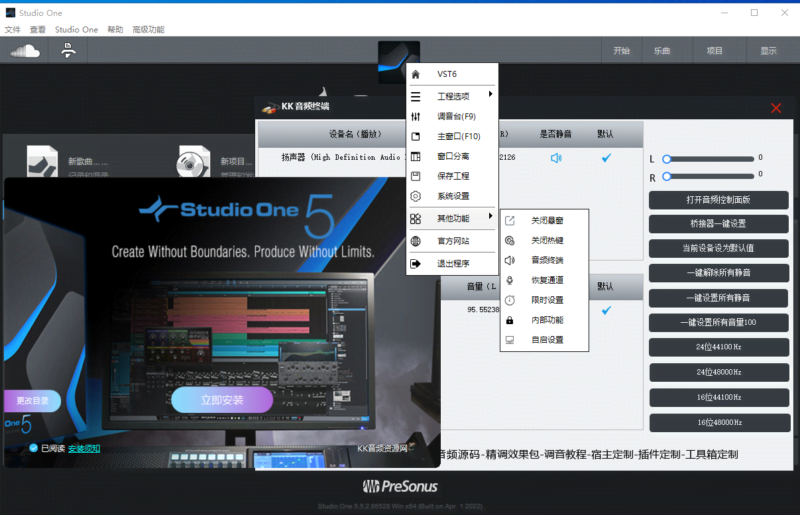Click the window icon for 主窗口(F10)

[x=416, y=136]
